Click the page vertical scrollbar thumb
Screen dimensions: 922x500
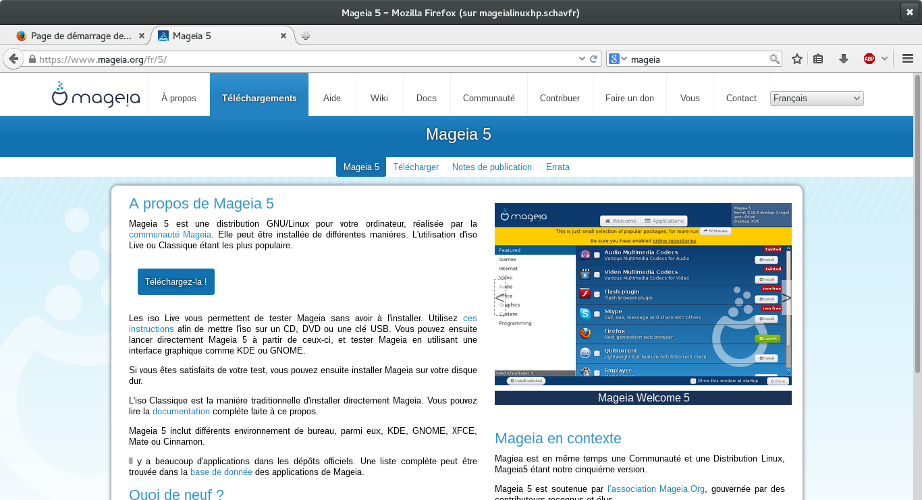917,224
